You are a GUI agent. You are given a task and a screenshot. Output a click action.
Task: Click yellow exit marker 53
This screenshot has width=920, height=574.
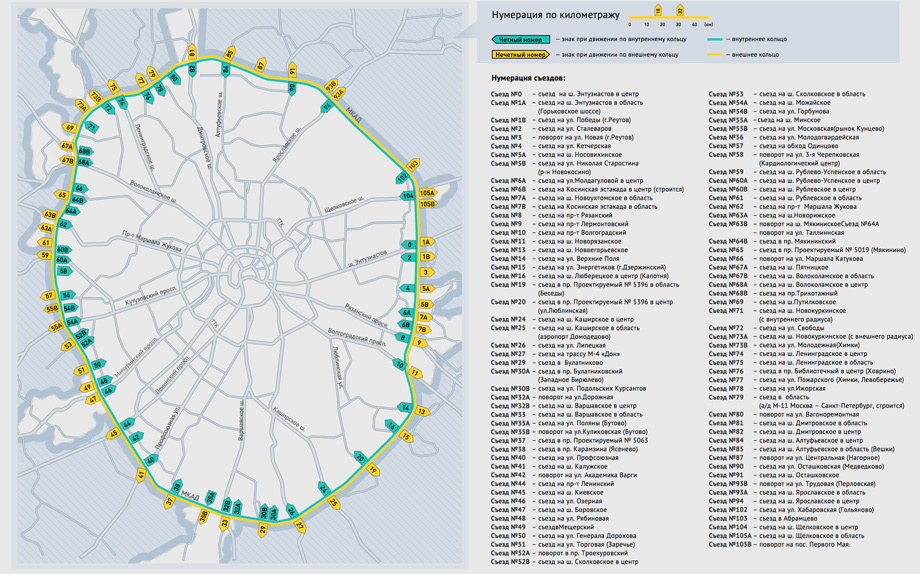[69, 346]
